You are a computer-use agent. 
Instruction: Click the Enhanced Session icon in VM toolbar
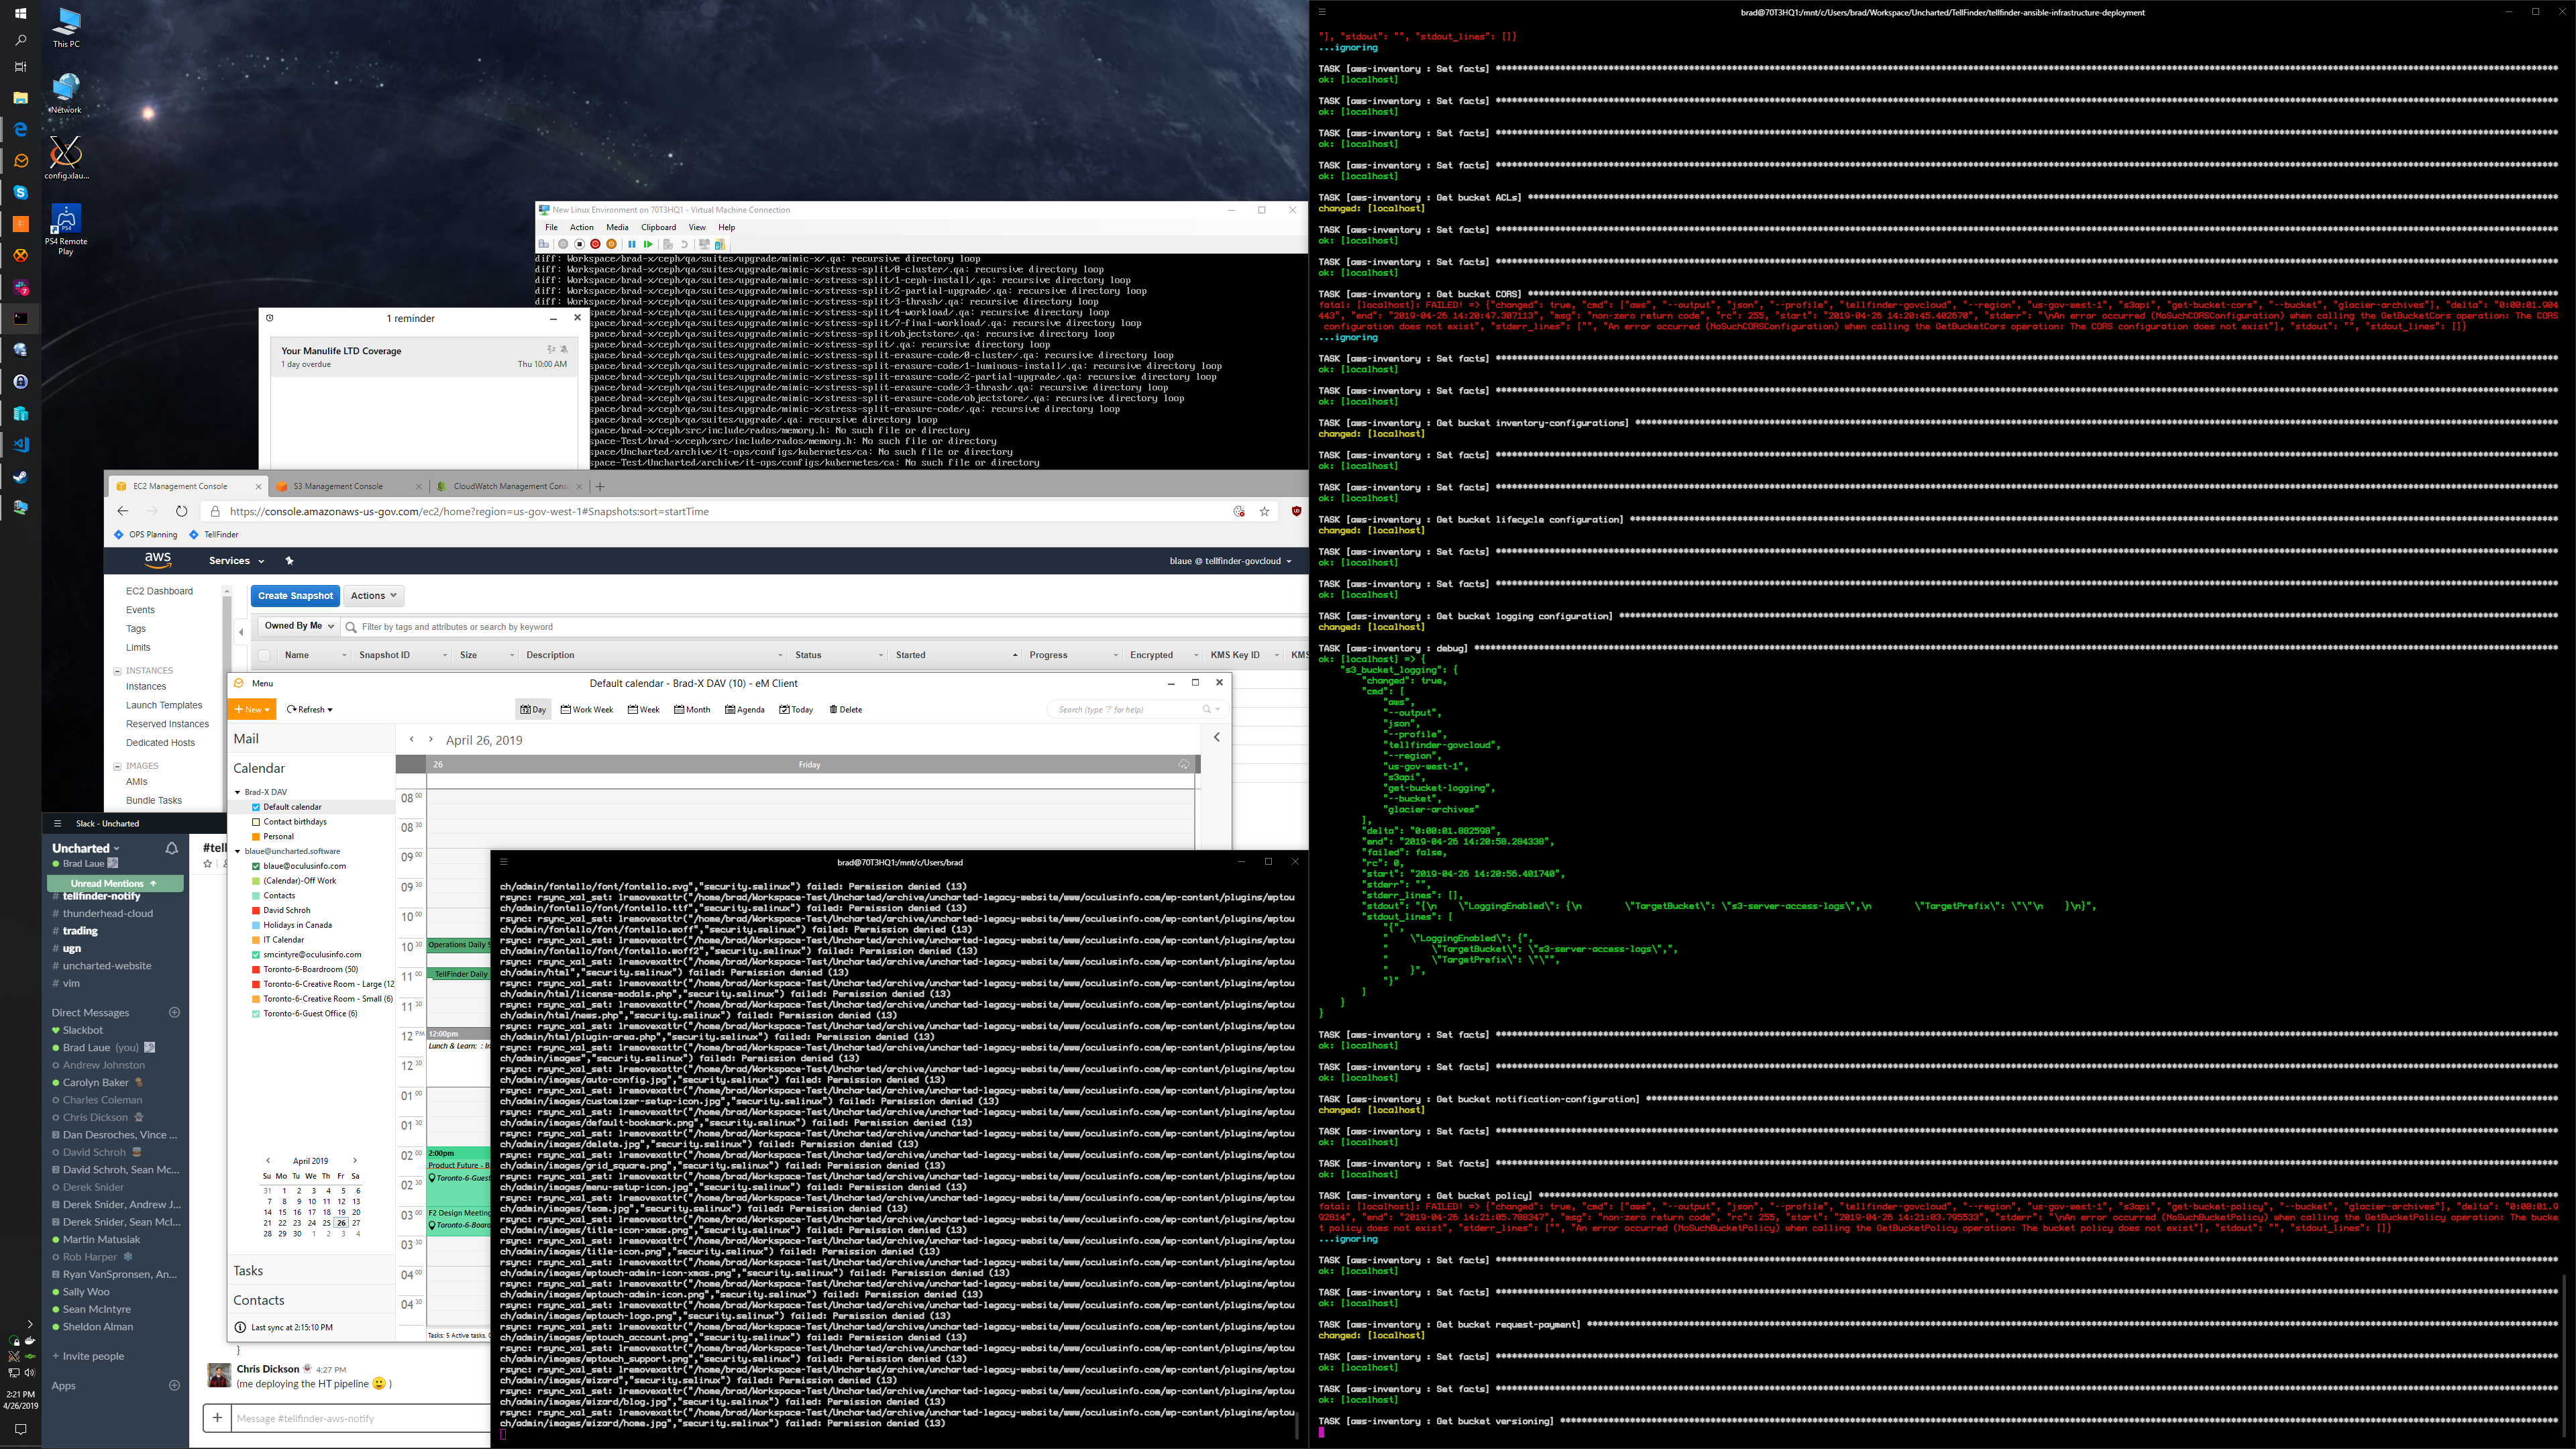click(704, 244)
